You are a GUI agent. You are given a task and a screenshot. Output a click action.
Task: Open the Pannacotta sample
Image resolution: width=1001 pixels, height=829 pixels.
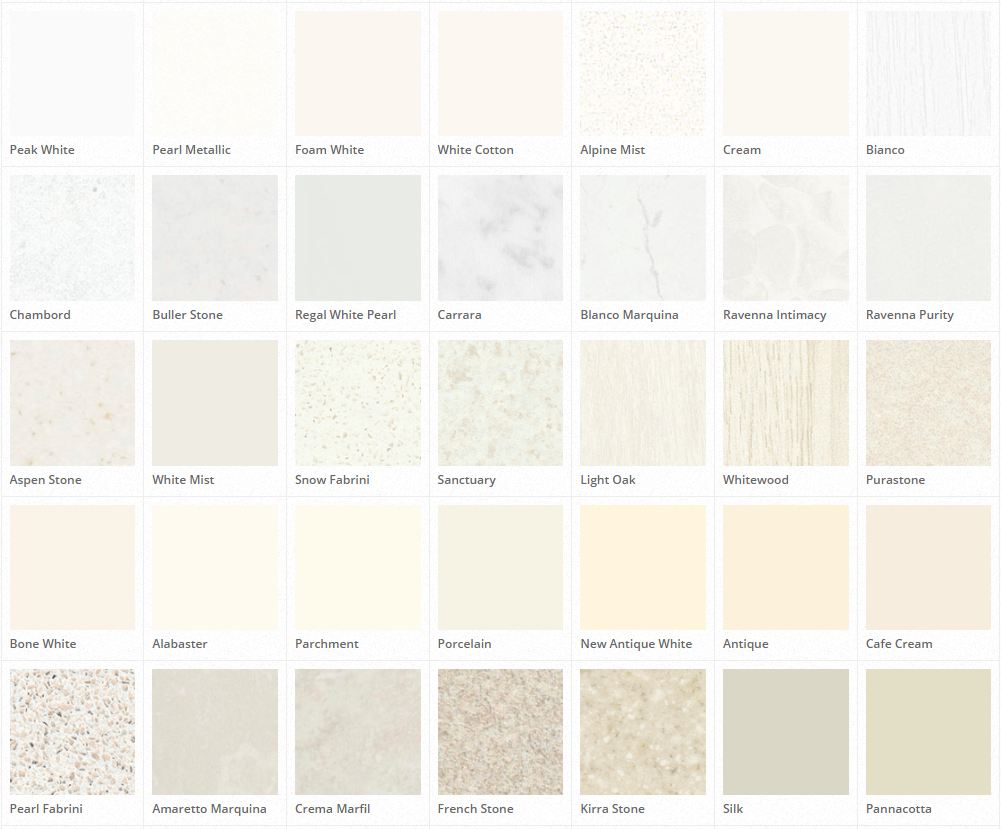tap(928, 732)
